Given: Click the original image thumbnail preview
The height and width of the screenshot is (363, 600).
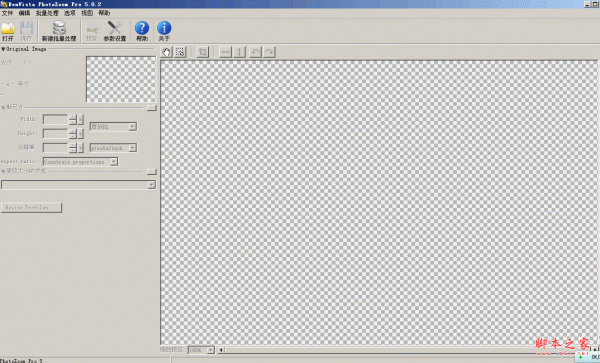Looking at the screenshot, I should click(121, 79).
